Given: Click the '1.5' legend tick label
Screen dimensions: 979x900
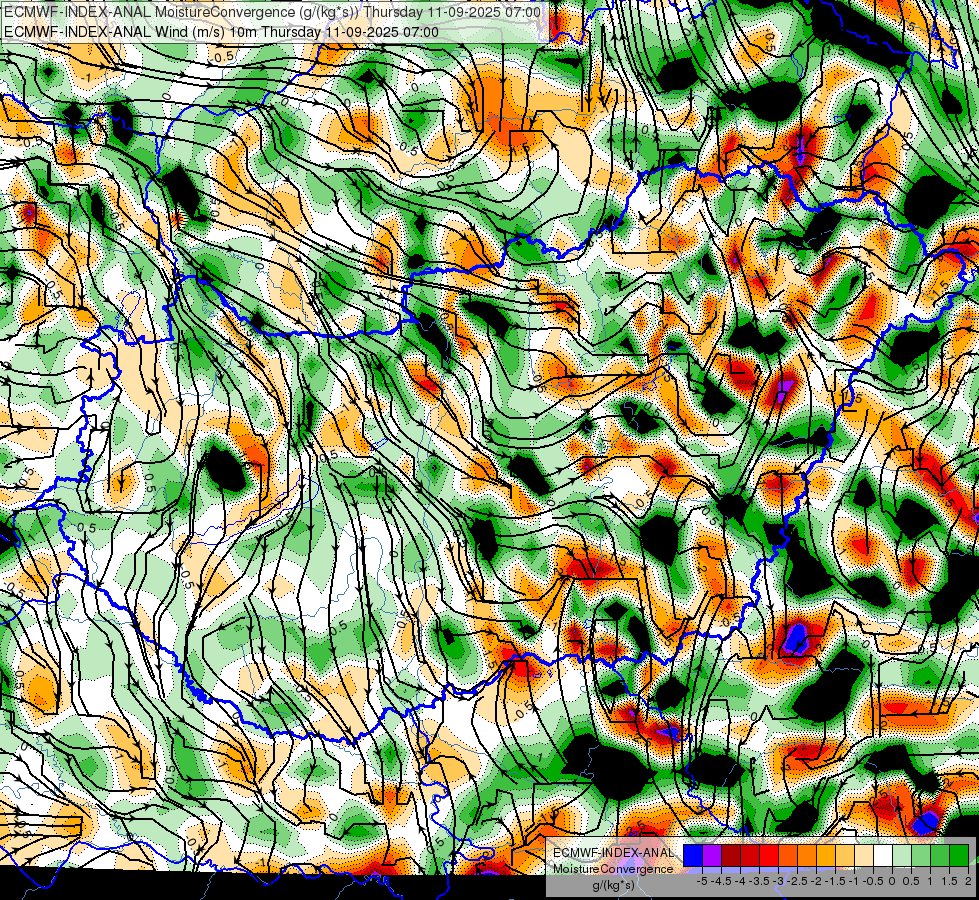Looking at the screenshot, I should [x=949, y=881].
